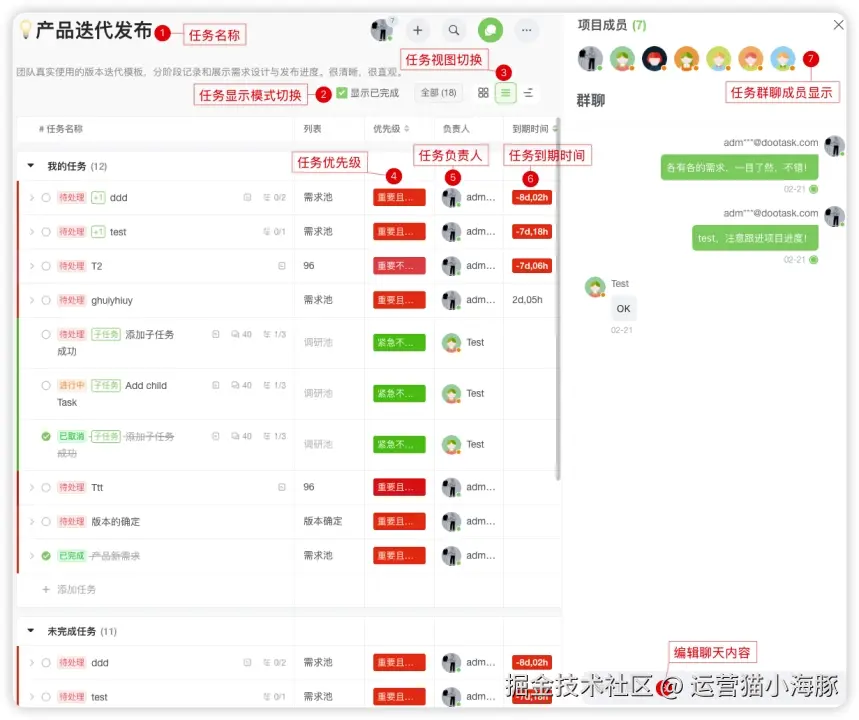Uncheck the completed 产品新需求 task
Screen dimensions: 859x720
click(46, 556)
